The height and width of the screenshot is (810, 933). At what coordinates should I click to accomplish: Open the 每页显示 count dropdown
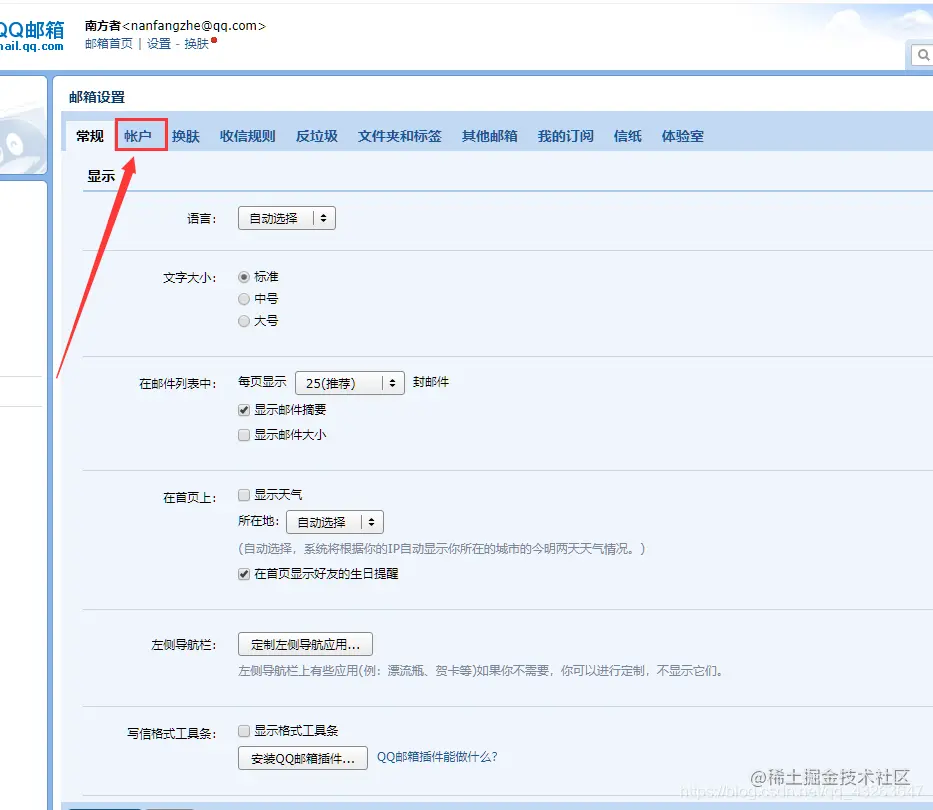tap(349, 382)
